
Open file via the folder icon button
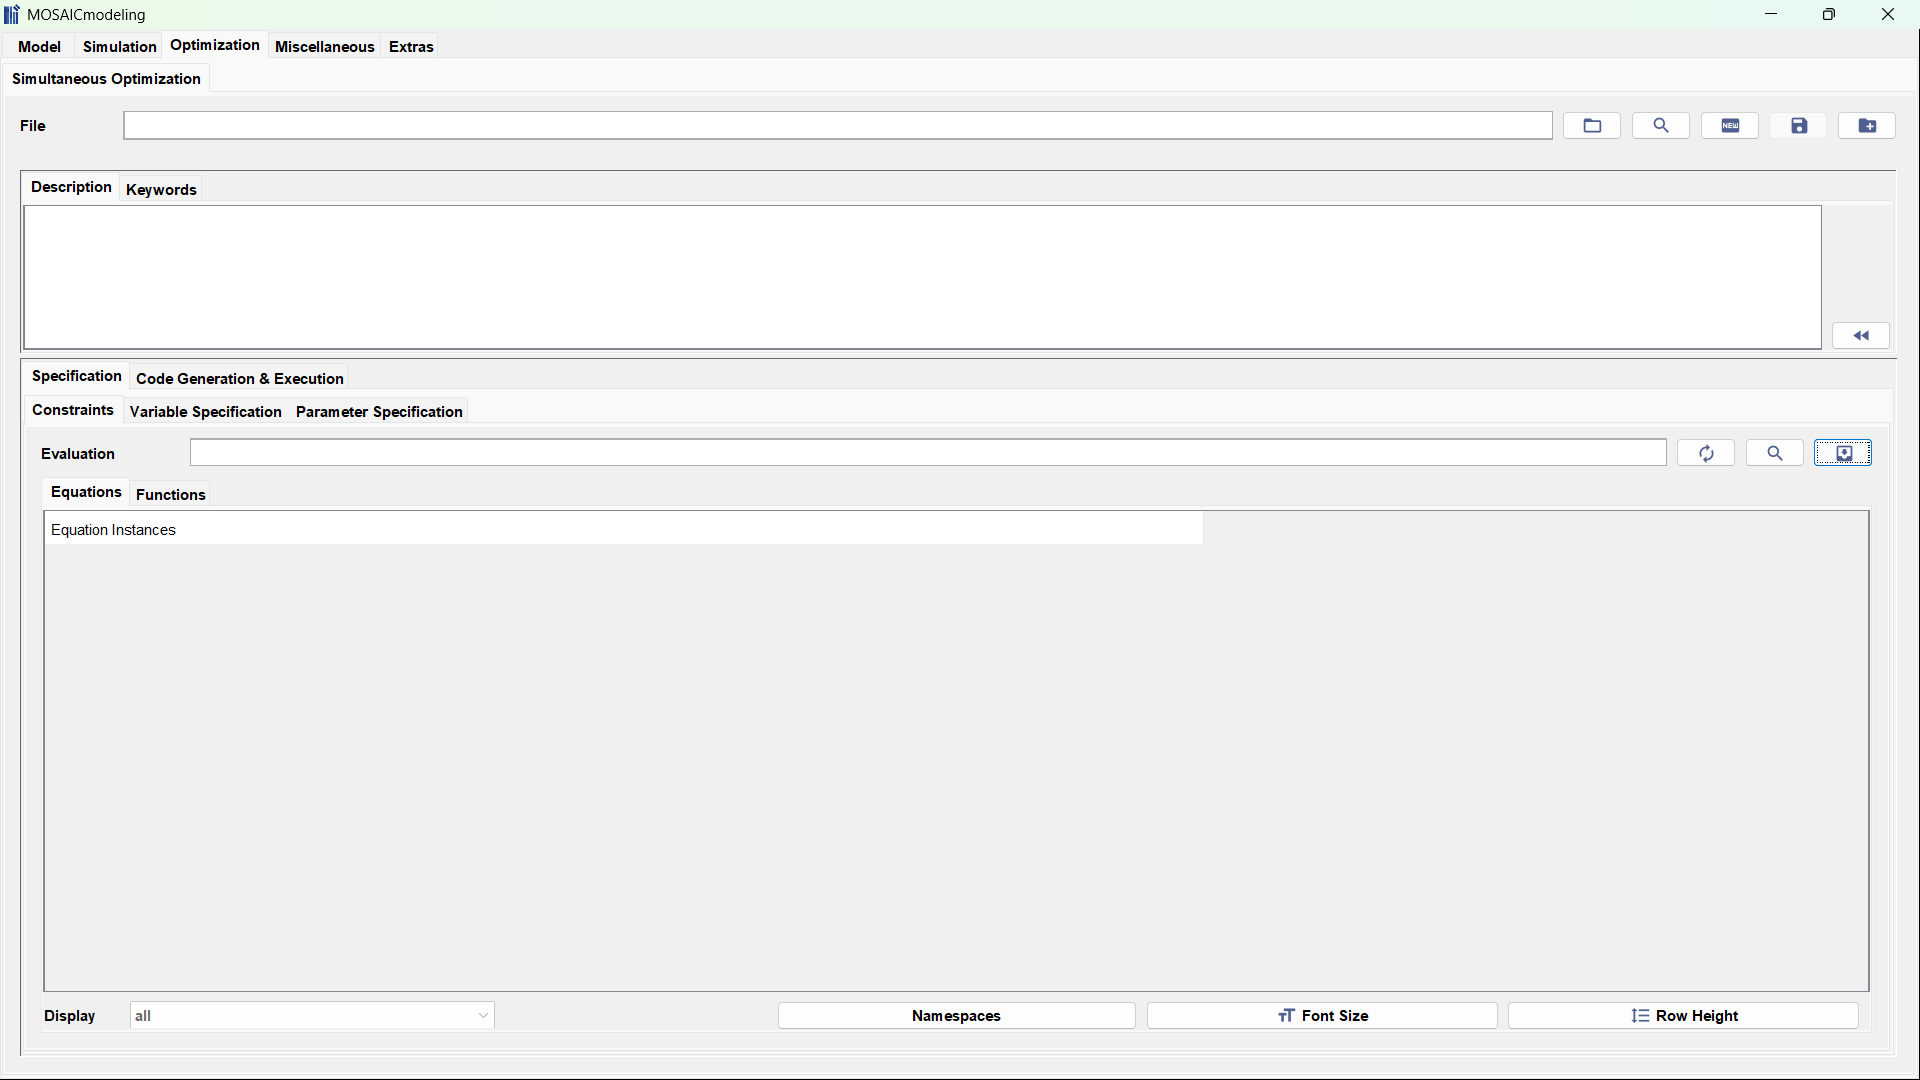pyautogui.click(x=1592, y=125)
